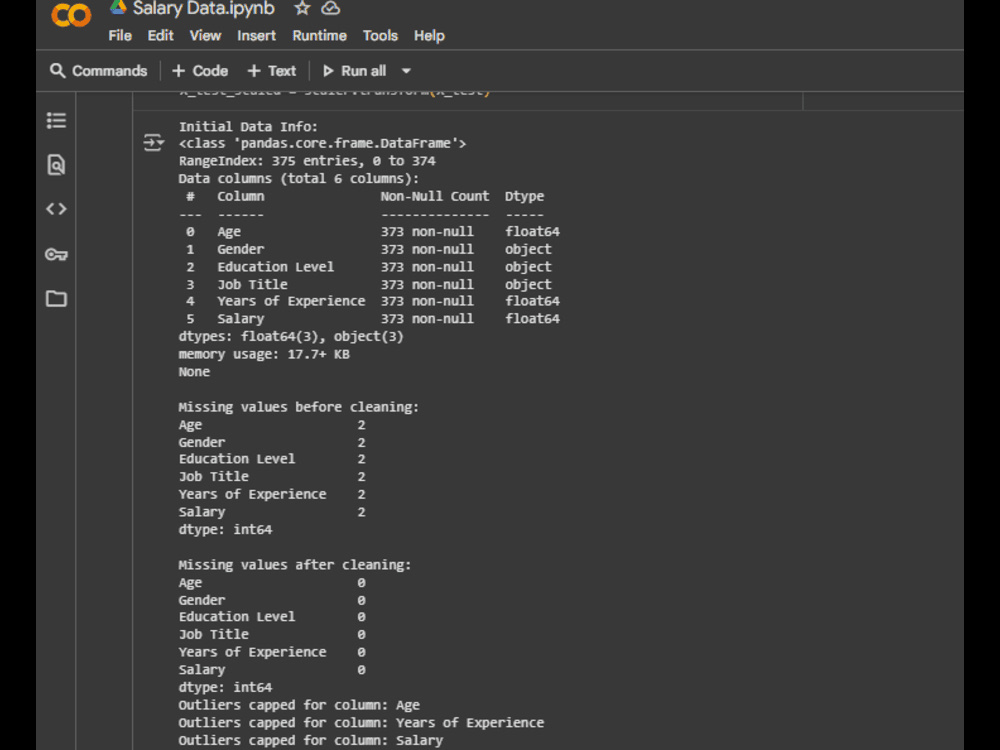Screen dimensions: 1000x750
Task: Click the 'Dtype' column header
Action: click(x=524, y=196)
